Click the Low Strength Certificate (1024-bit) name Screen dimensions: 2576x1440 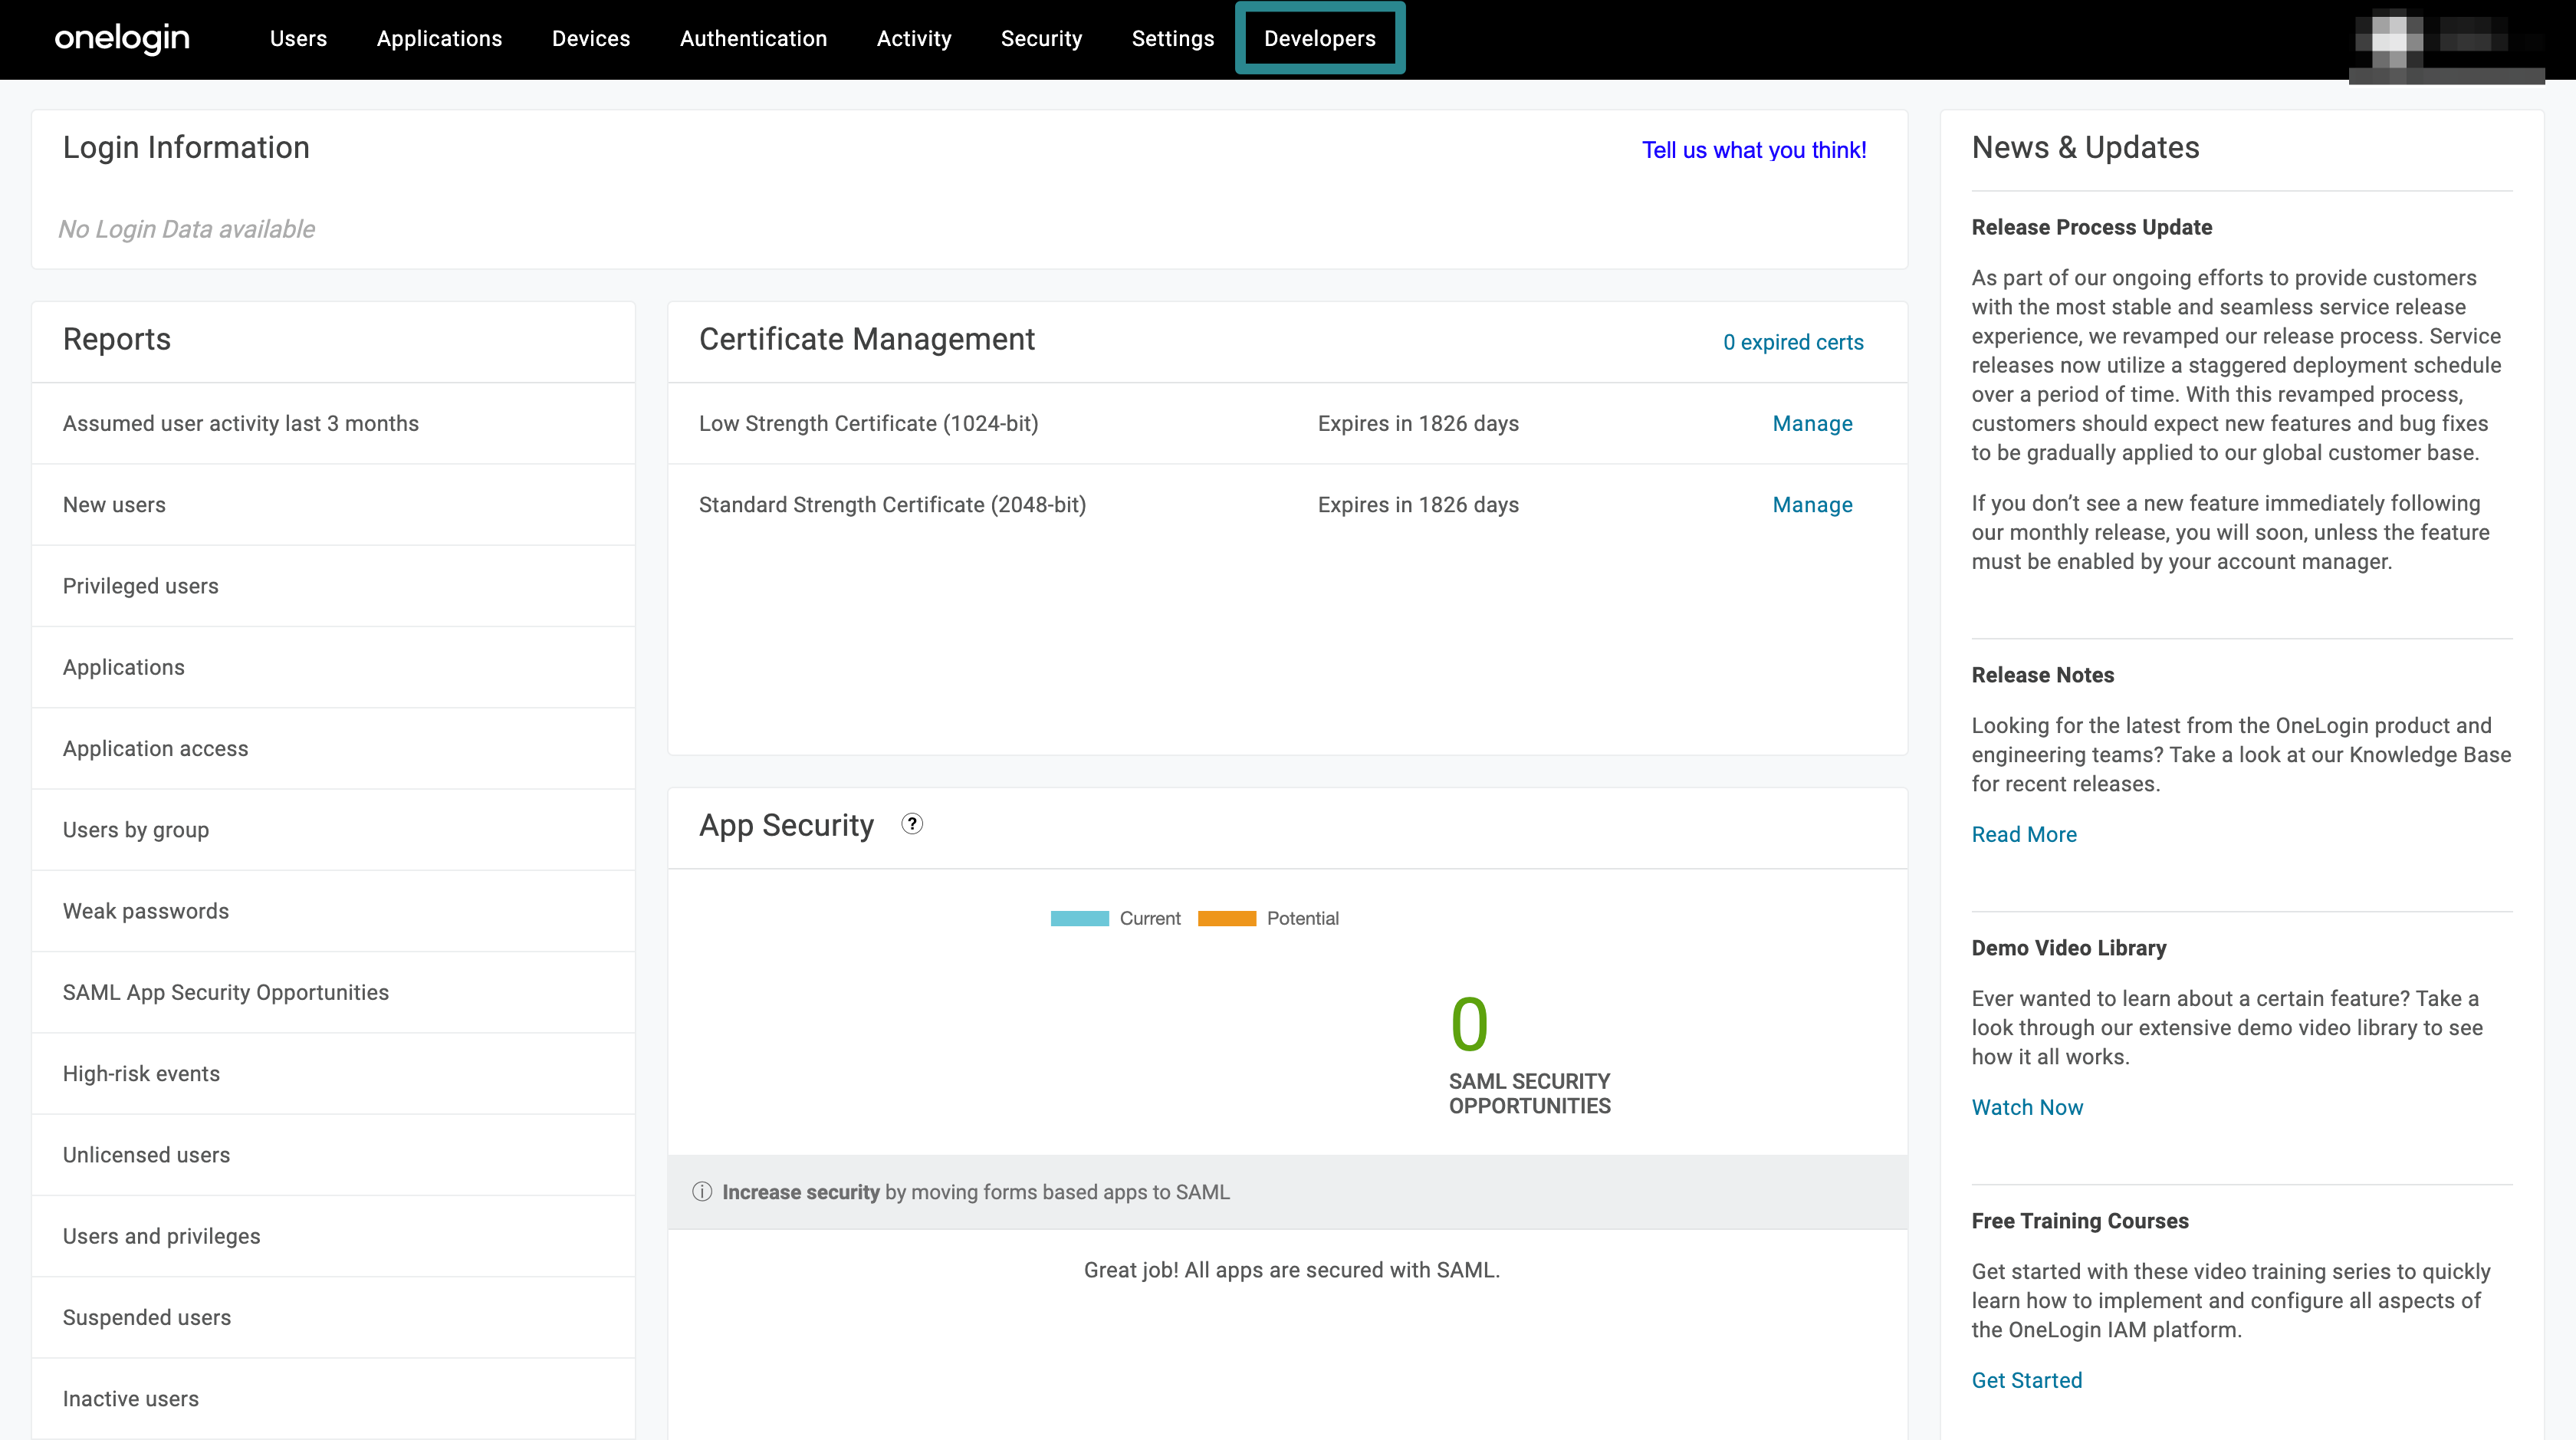point(868,423)
